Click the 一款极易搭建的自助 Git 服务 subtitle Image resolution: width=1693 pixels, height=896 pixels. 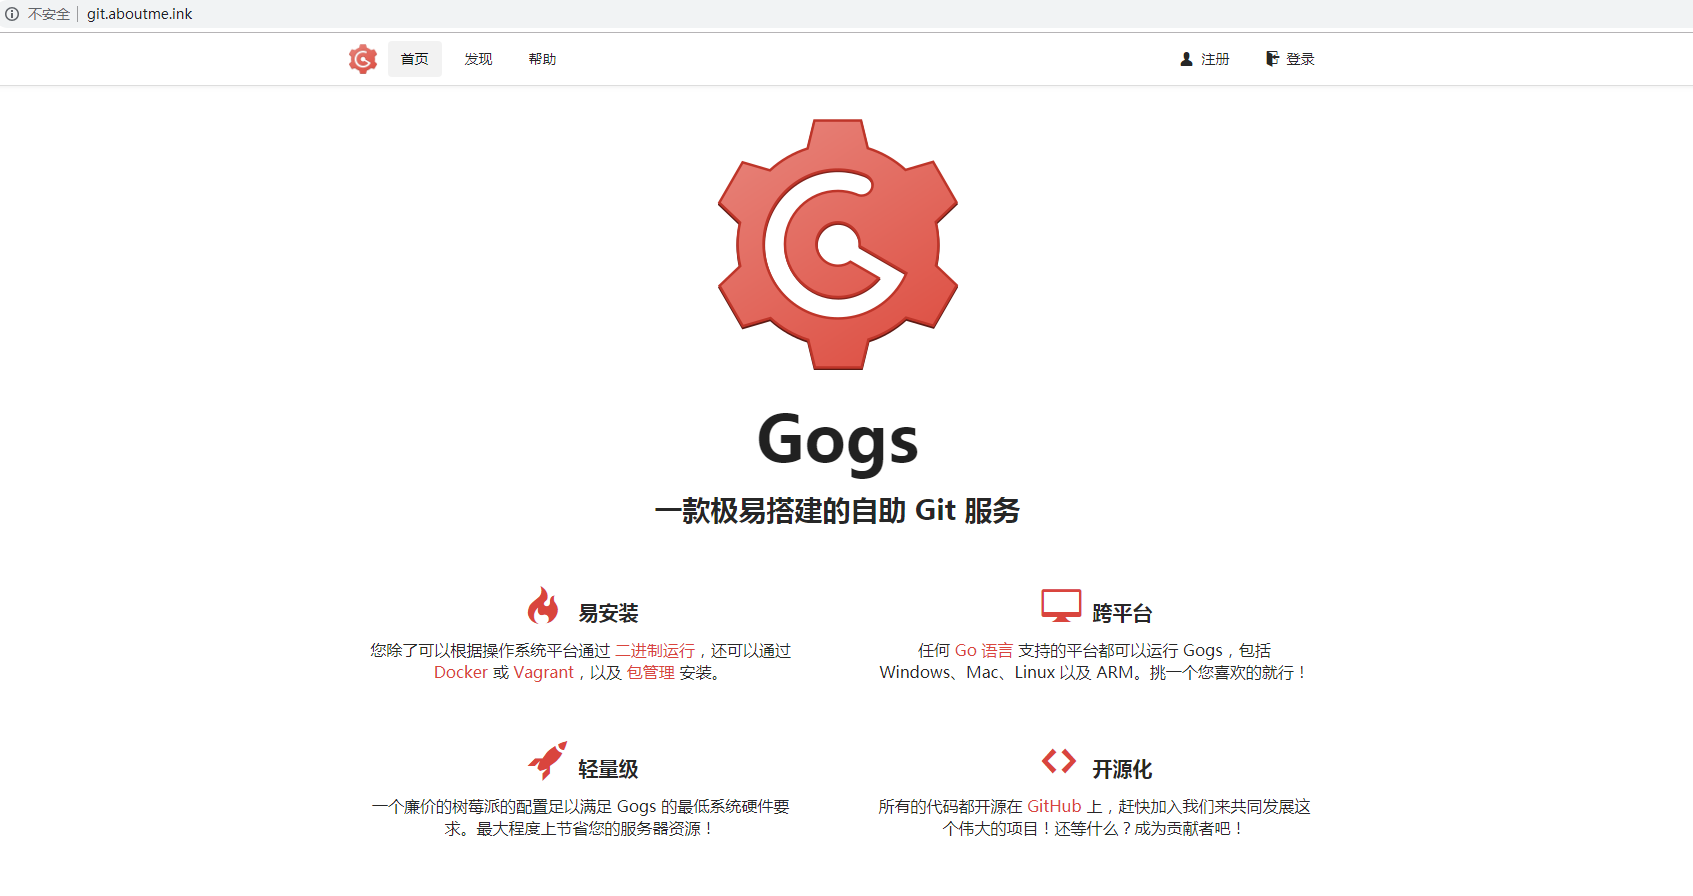pos(838,510)
